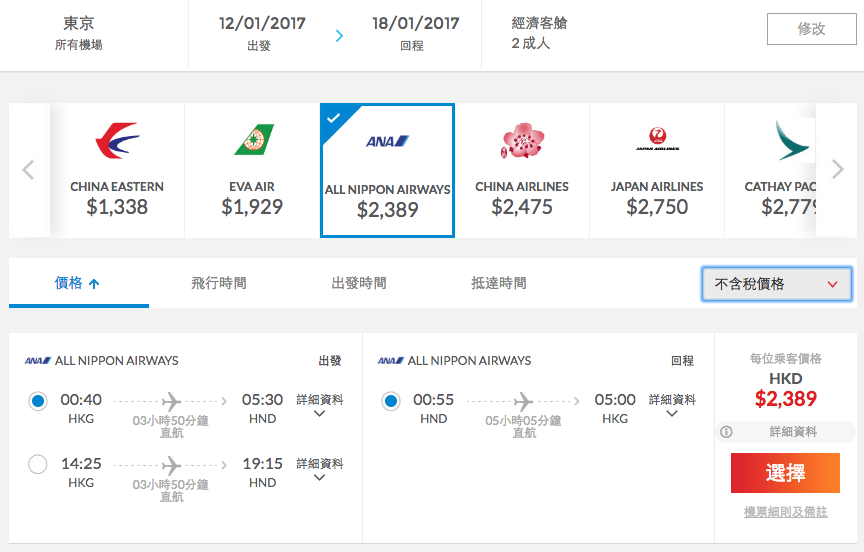Sort results by 飛行時間
864x552 pixels.
[x=219, y=283]
